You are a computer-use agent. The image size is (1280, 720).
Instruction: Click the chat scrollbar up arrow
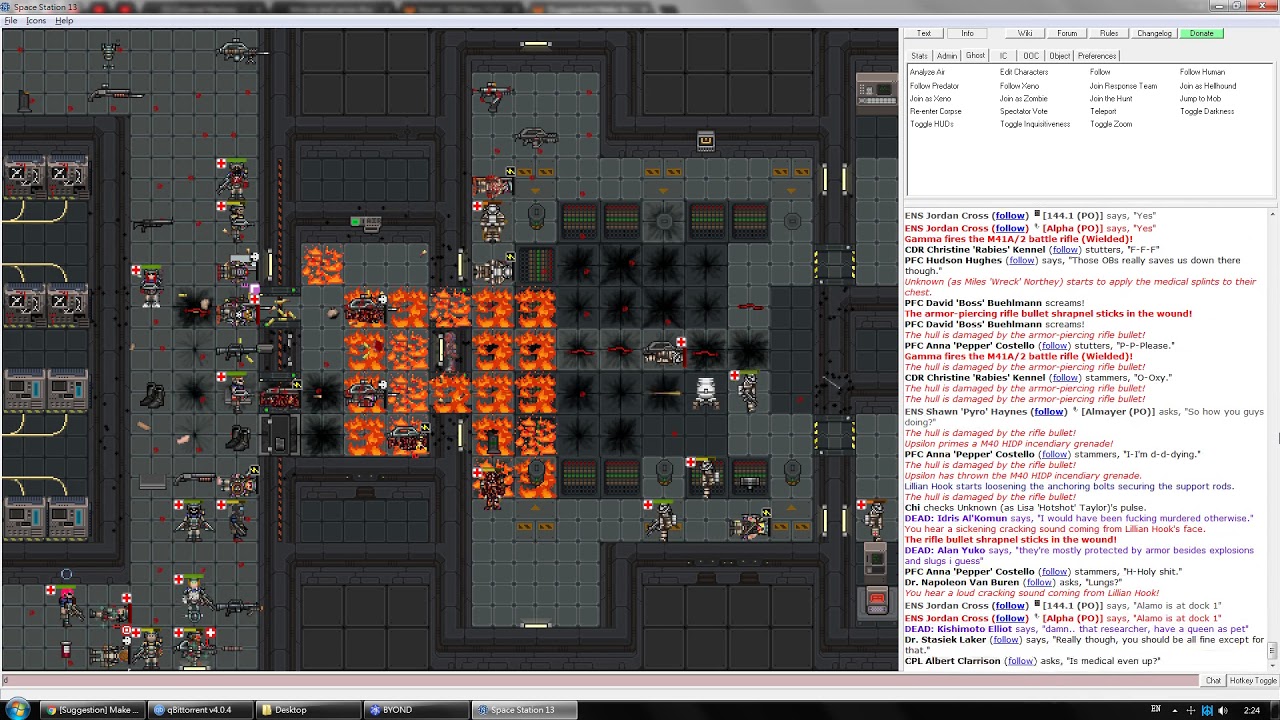coord(1273,213)
